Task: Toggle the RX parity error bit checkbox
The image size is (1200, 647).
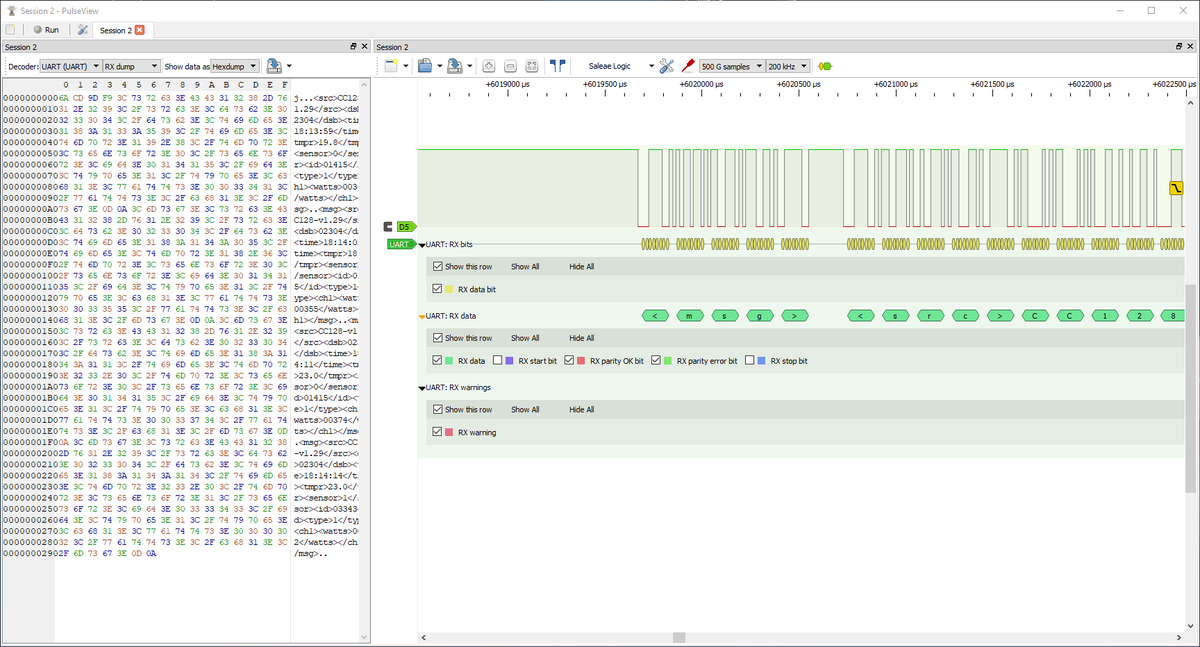Action: [x=657, y=360]
